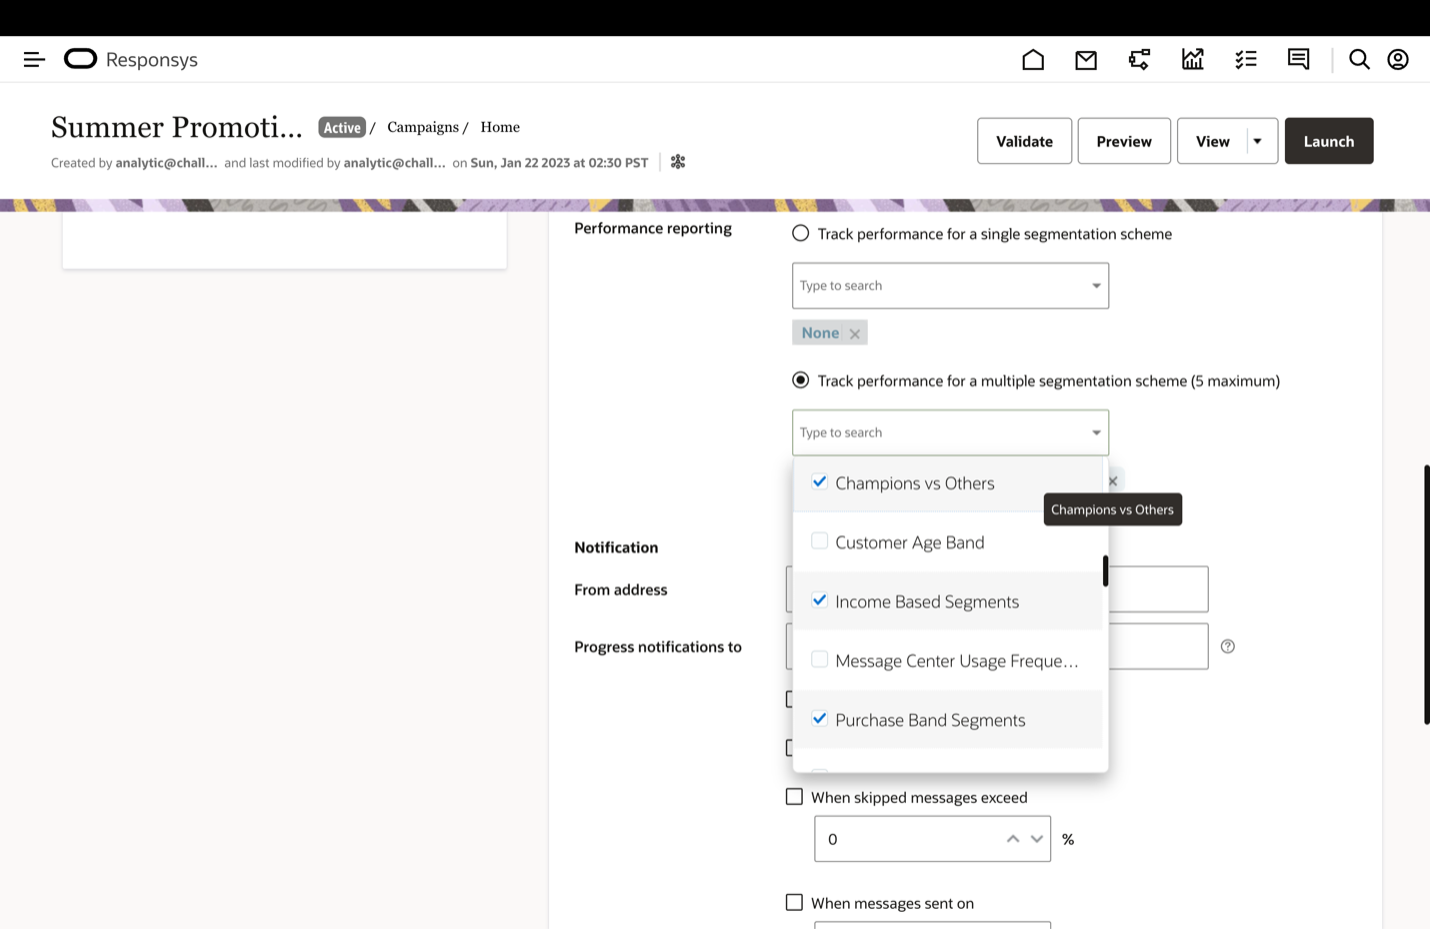Check Customer Age Band option
The width and height of the screenshot is (1430, 931).
coord(819,541)
